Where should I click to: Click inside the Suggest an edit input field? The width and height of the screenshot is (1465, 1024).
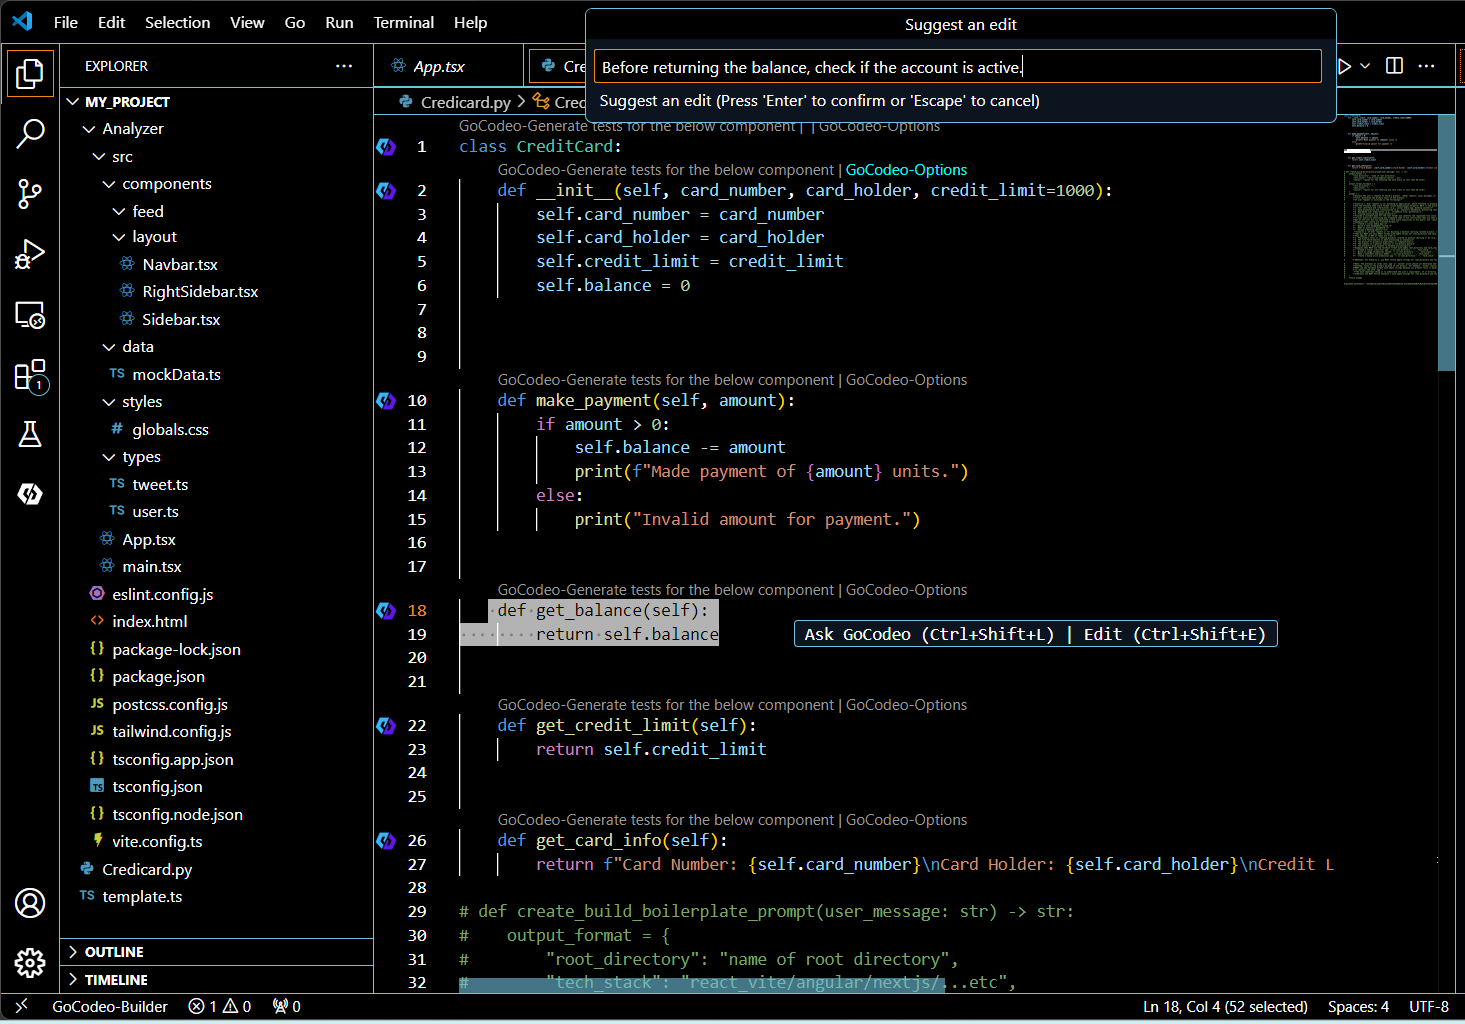click(x=957, y=67)
